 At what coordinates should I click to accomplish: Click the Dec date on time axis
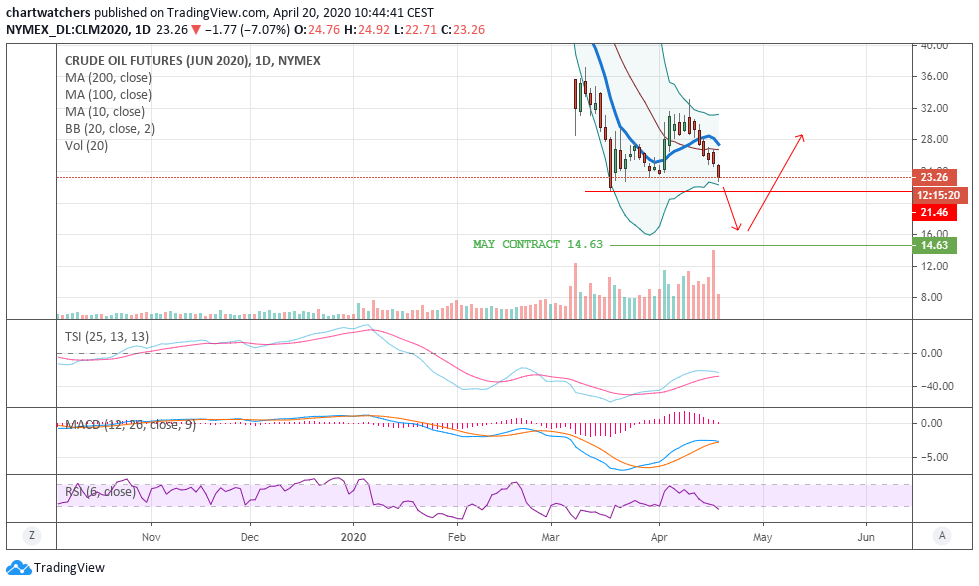[x=249, y=537]
